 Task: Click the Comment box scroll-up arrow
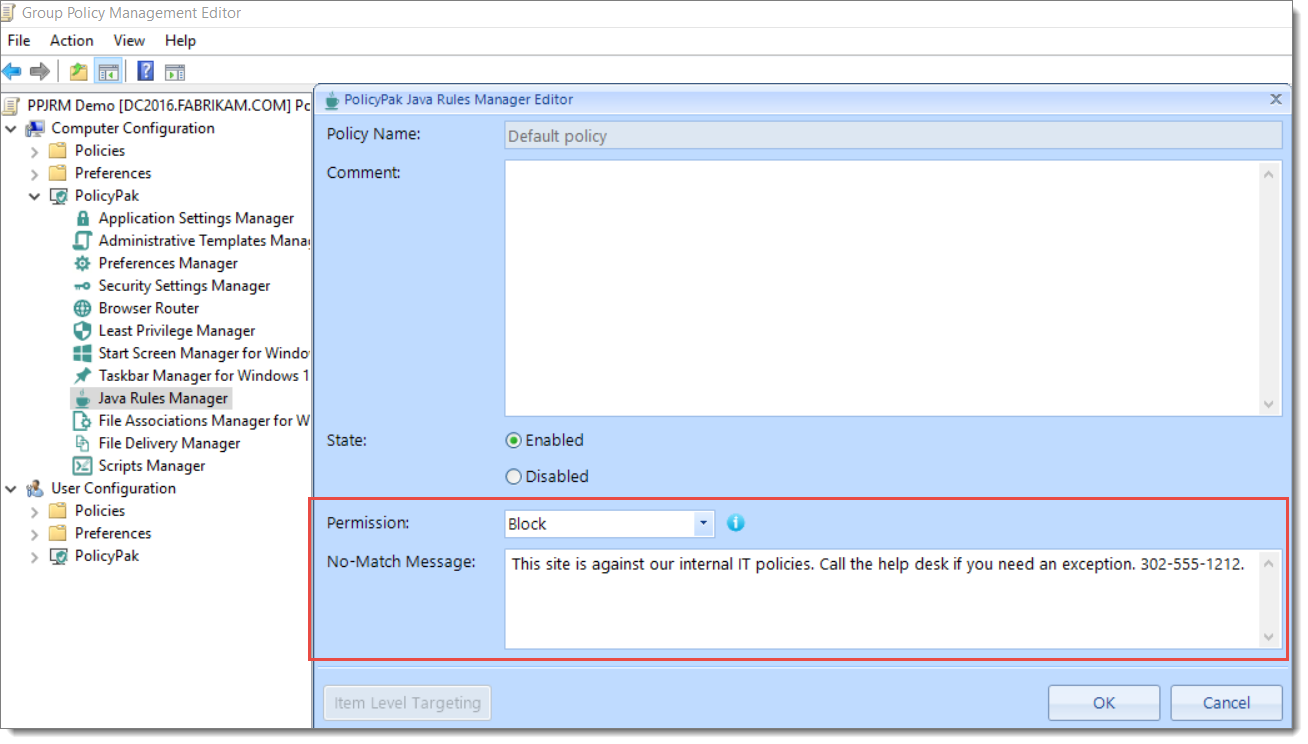pos(1270,173)
